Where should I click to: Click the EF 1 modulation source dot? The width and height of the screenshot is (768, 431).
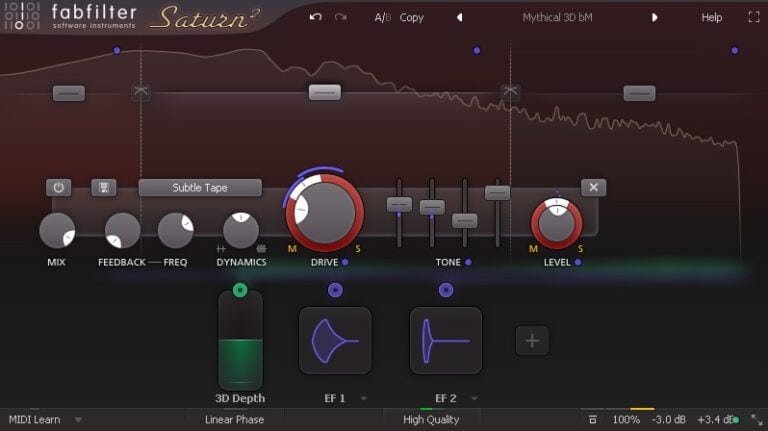tap(335, 290)
